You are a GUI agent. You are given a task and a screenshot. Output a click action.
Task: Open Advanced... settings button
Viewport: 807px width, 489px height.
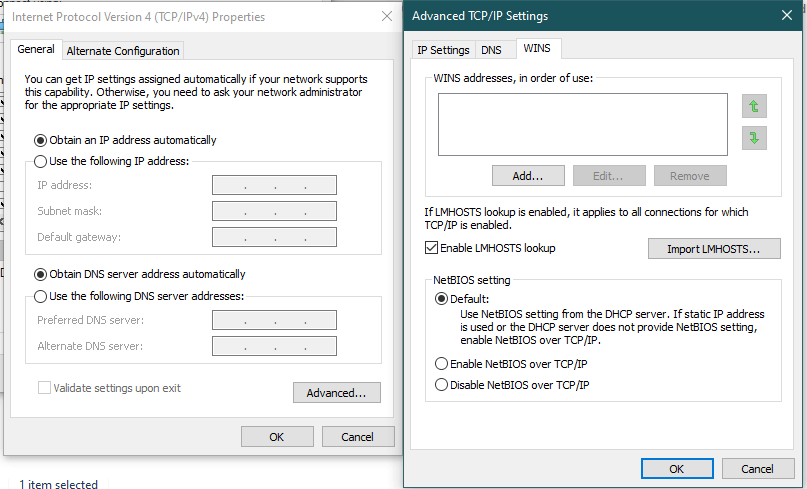[x=337, y=393]
